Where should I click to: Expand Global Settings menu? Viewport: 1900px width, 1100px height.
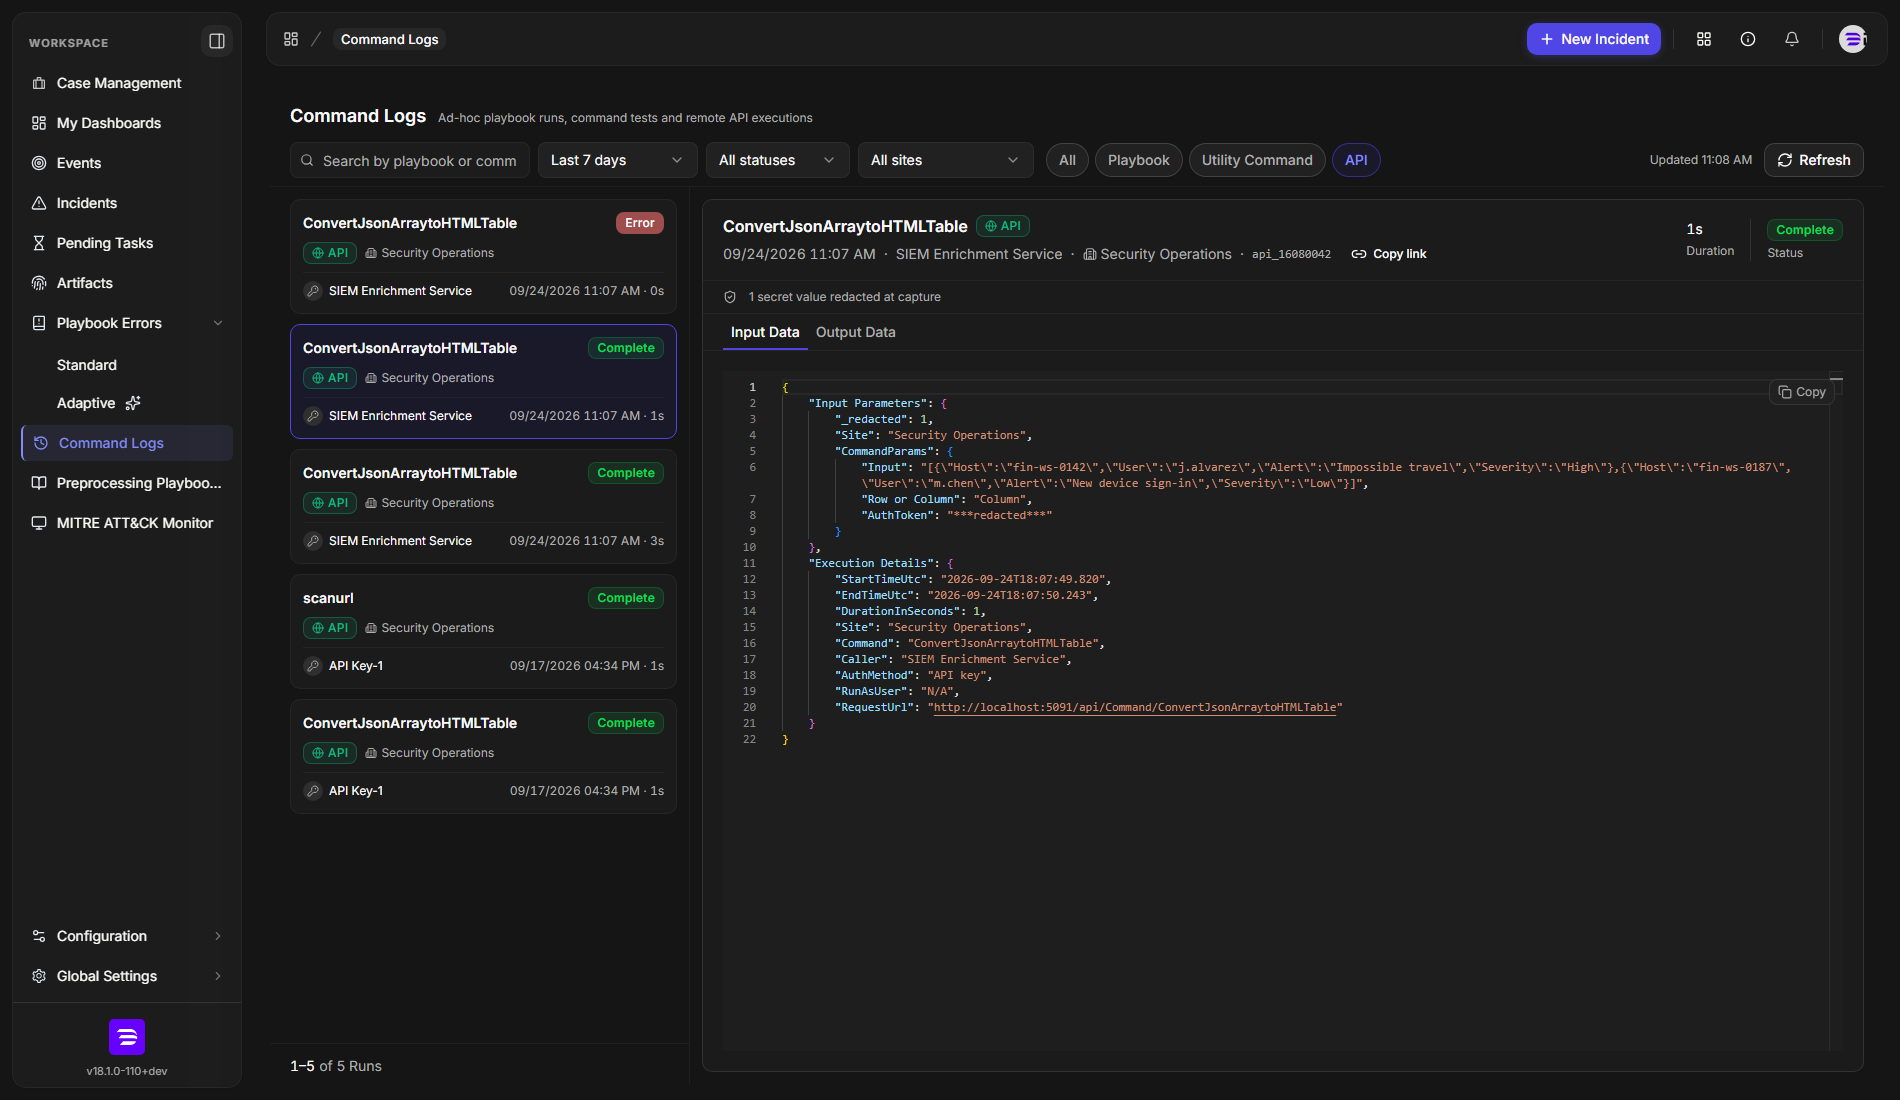[126, 976]
